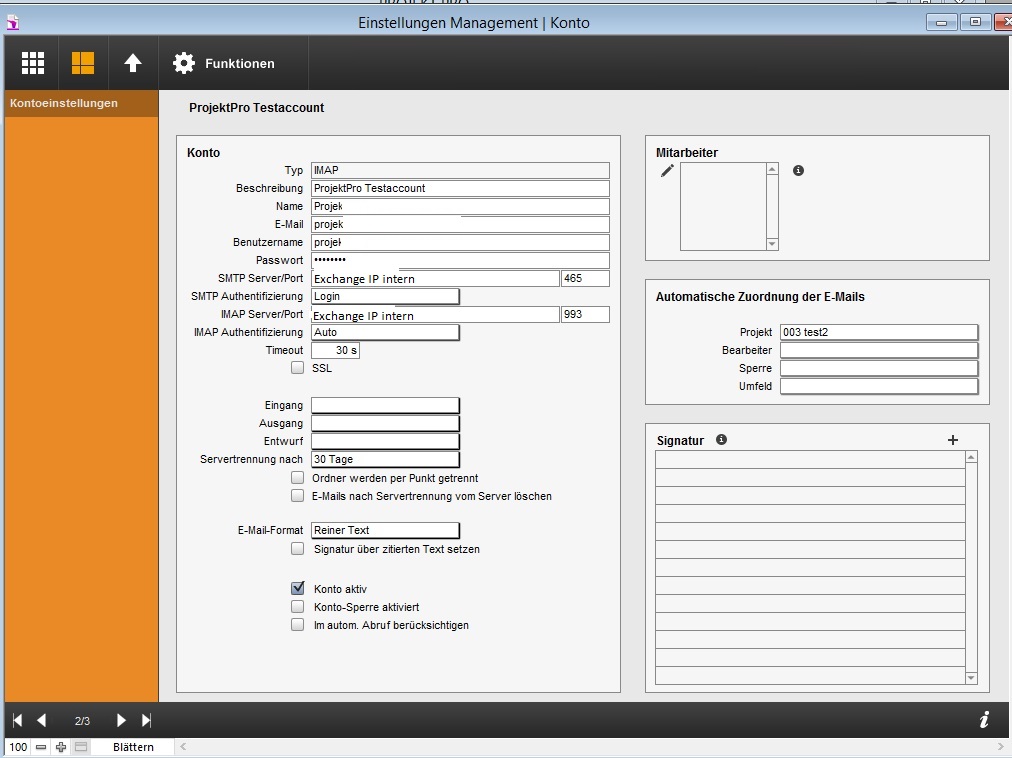This screenshot has width=1012, height=758.
Task: Toggle Signatur über zitierten Text setzen
Action: [298, 549]
